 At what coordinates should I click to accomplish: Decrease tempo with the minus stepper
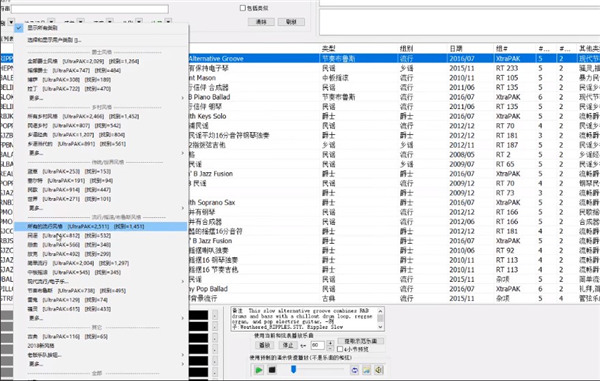click(331, 348)
